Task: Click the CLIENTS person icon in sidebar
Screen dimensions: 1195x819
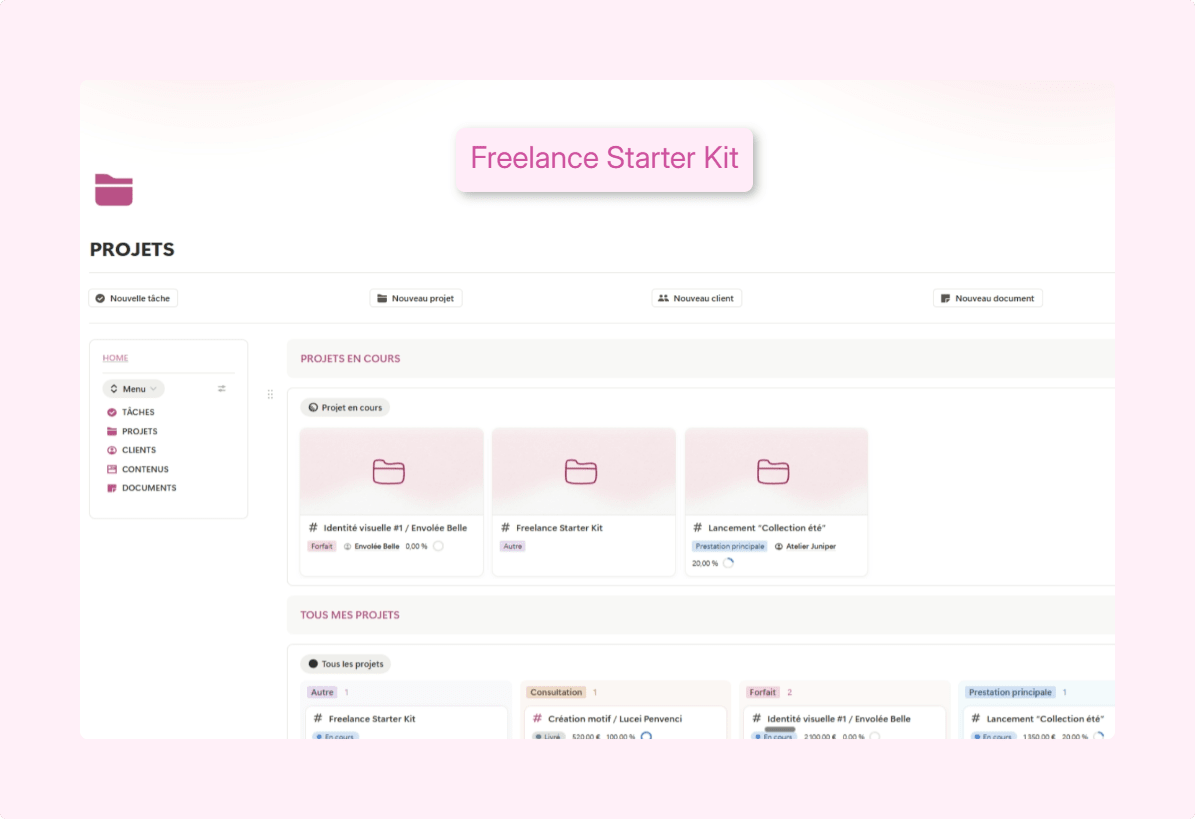Action: click(x=112, y=450)
